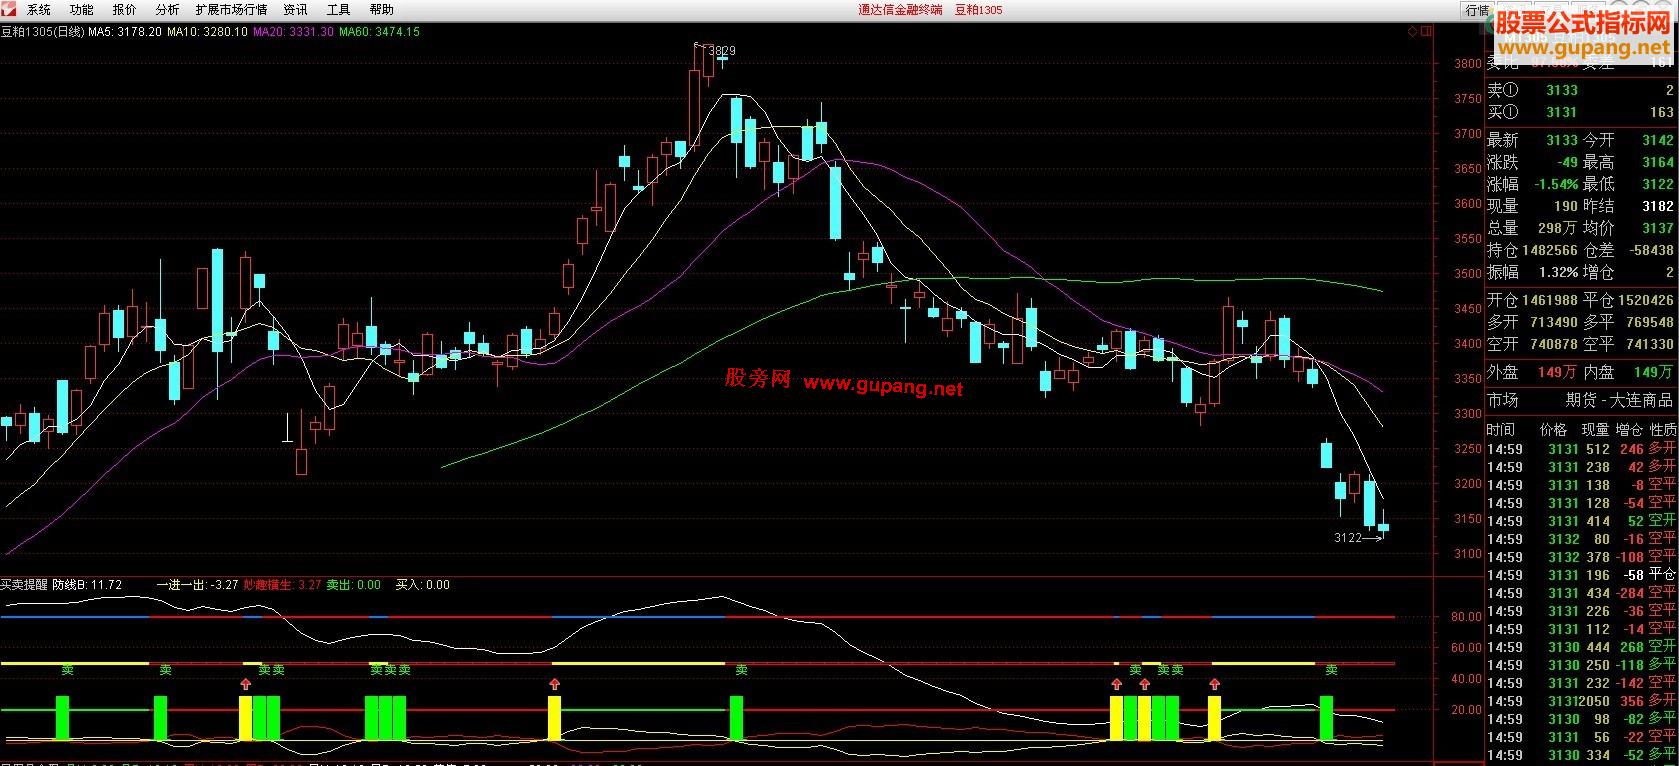
Task: Click the red buy arrow above the middle yellow bar
Action: [x=555, y=683]
